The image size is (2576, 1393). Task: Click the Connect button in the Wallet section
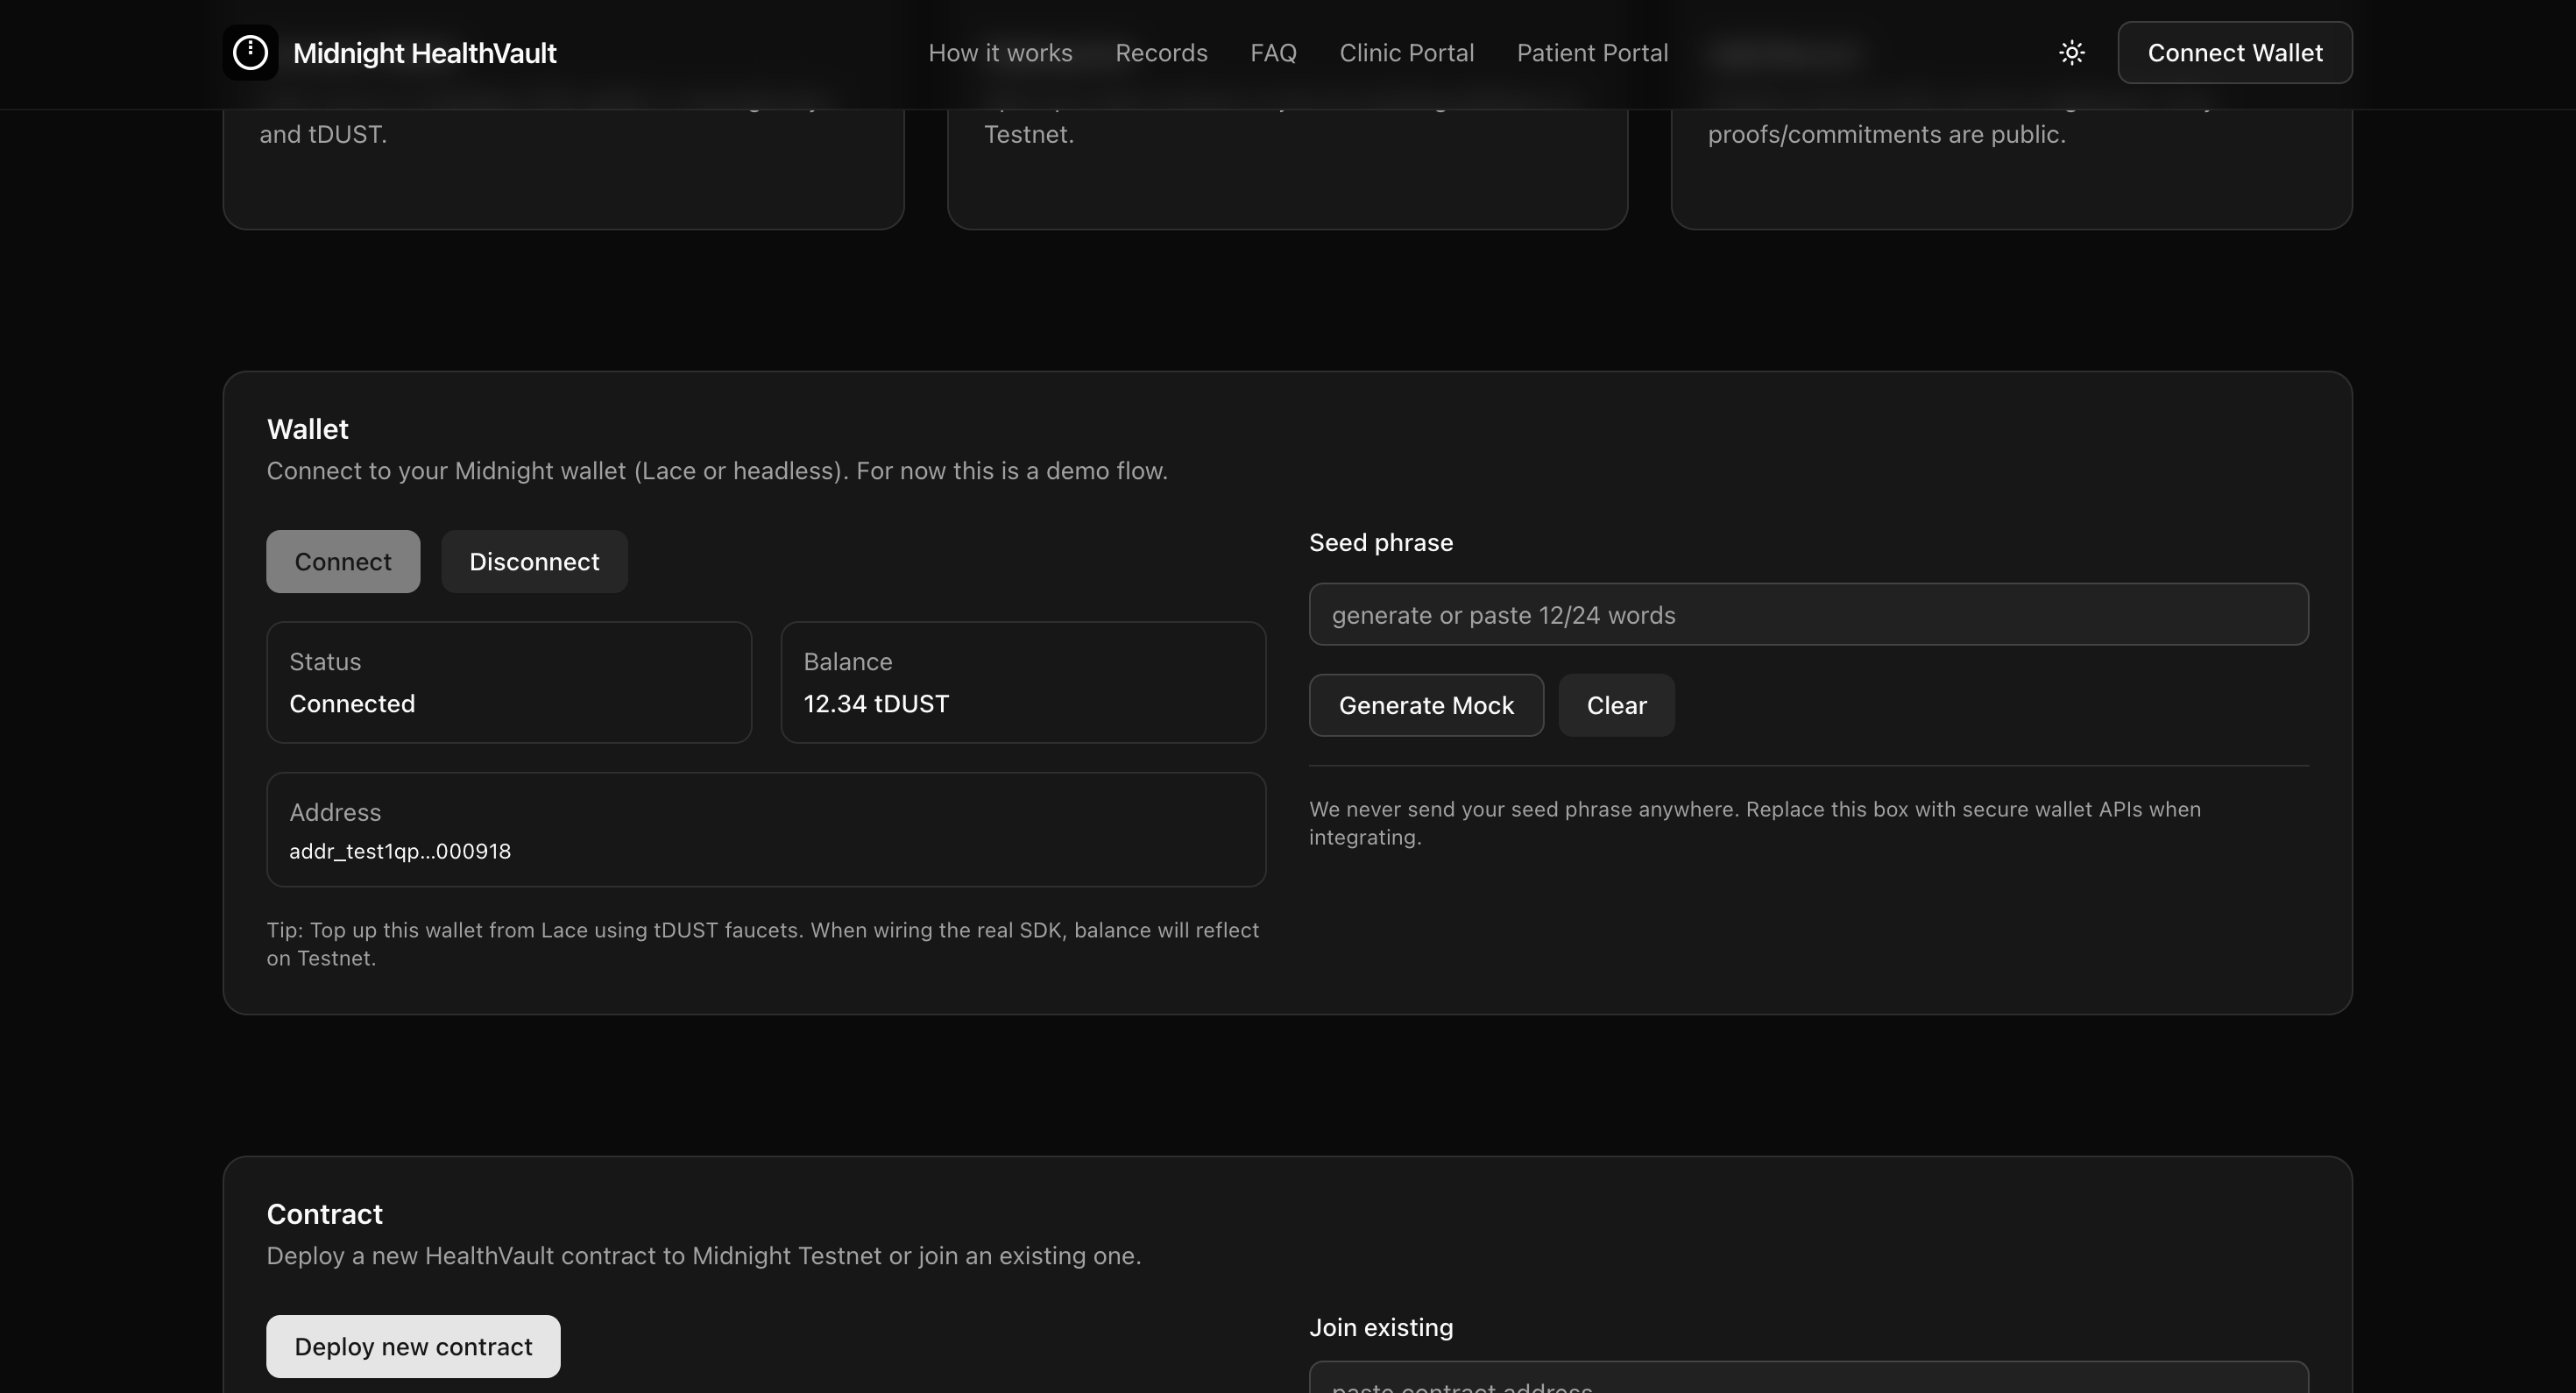(x=342, y=562)
